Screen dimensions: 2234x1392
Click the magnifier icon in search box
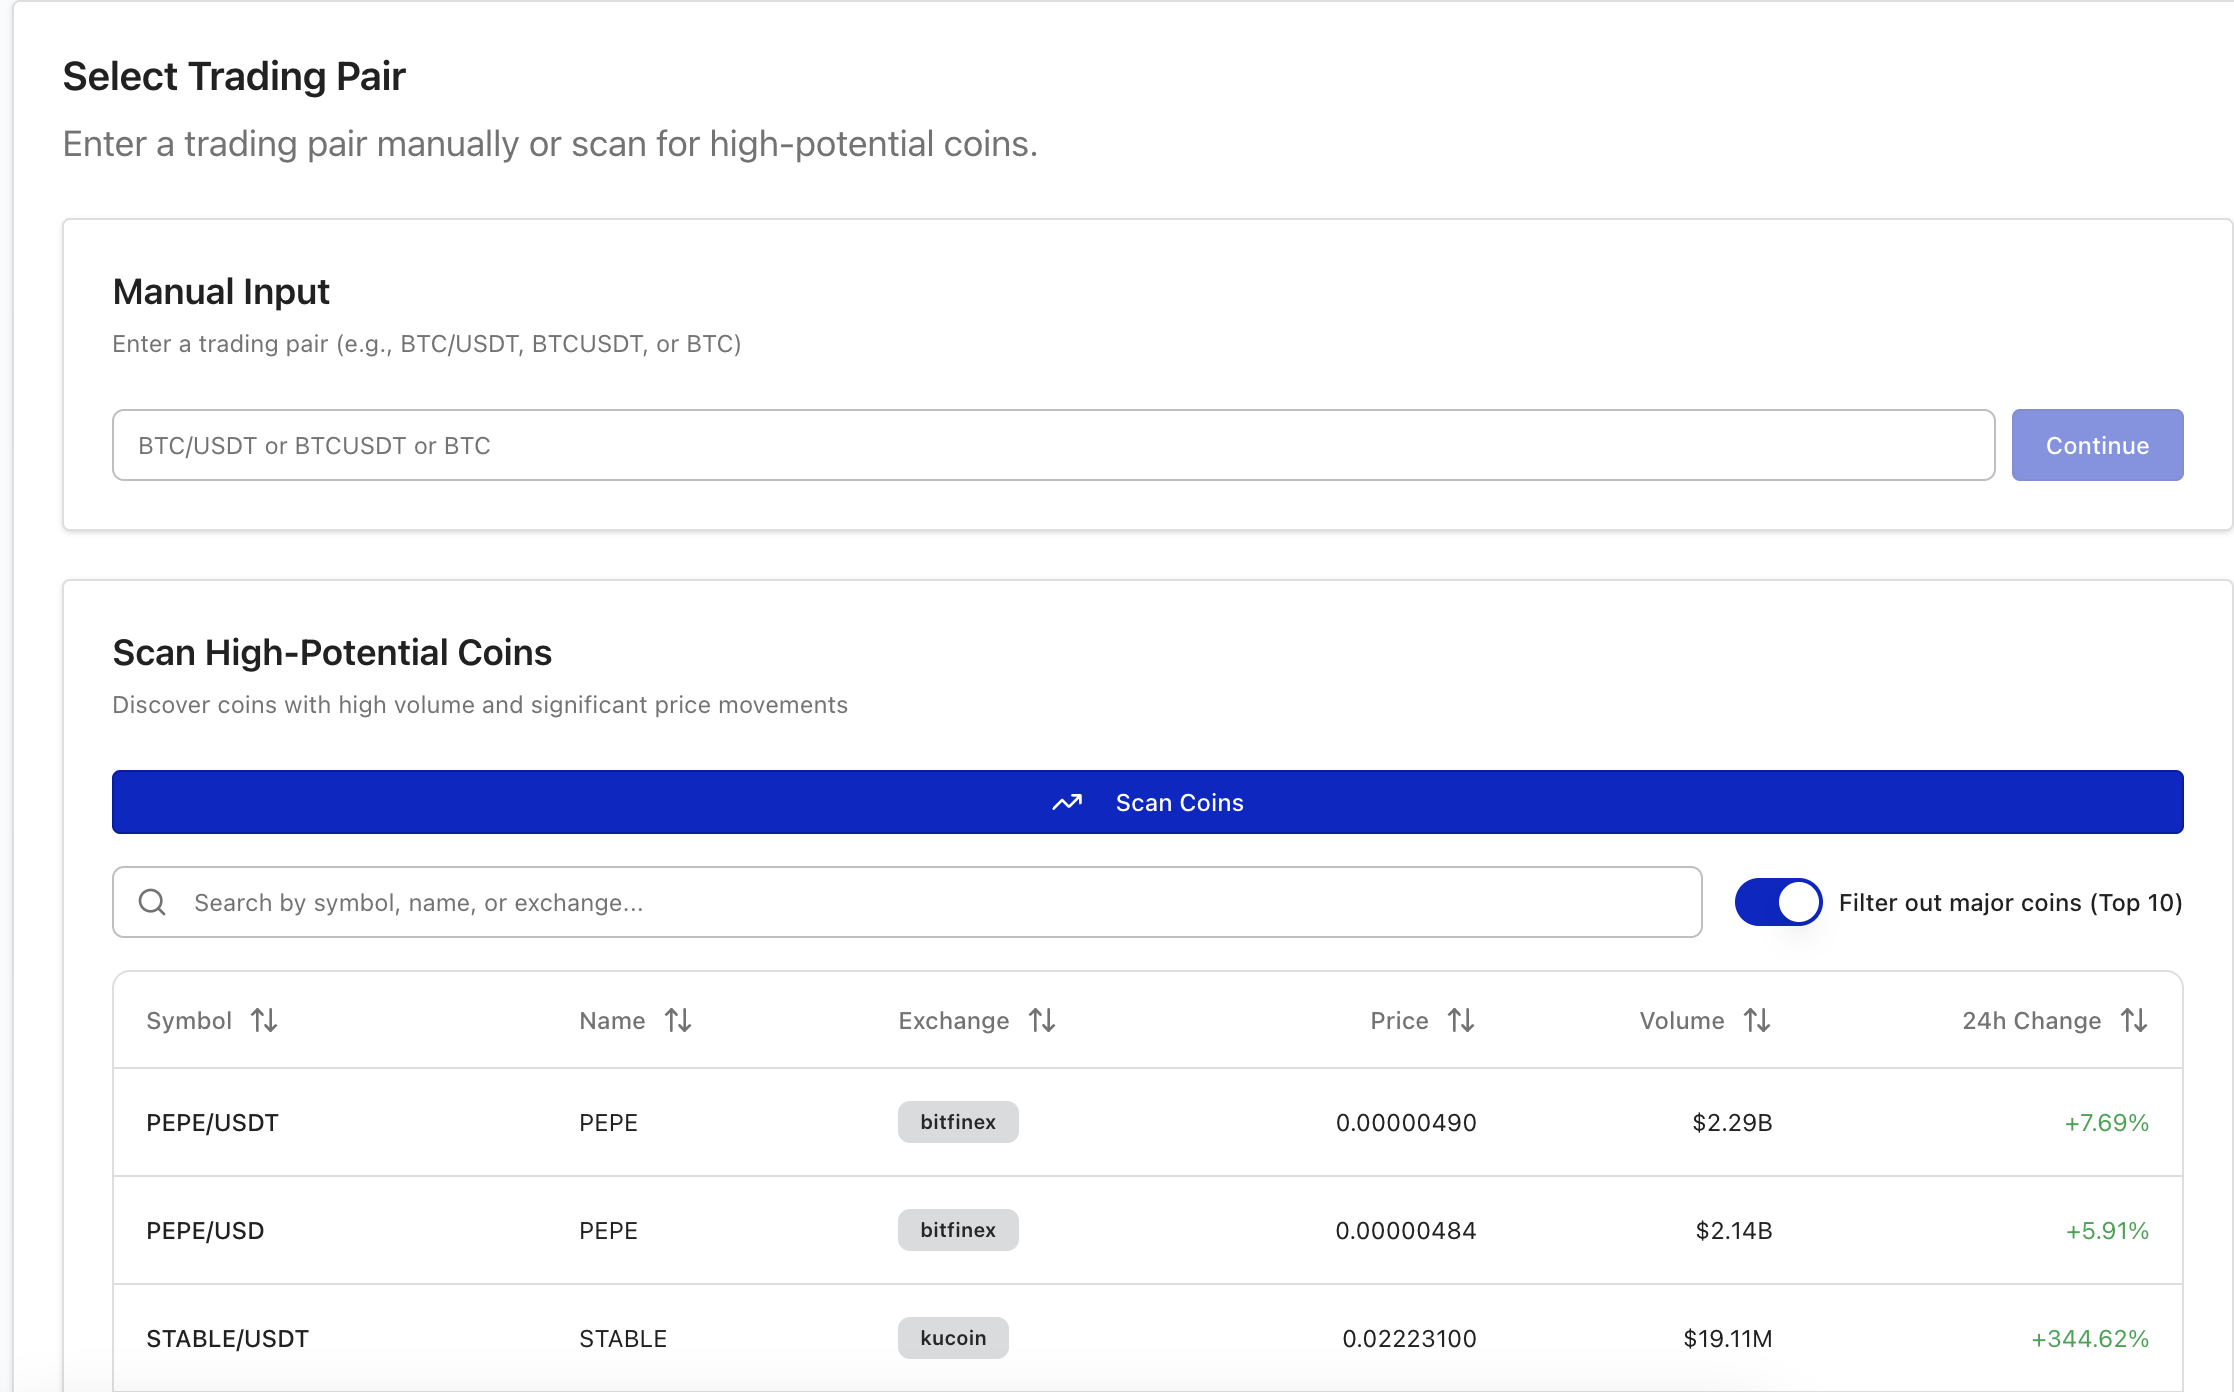coord(152,902)
